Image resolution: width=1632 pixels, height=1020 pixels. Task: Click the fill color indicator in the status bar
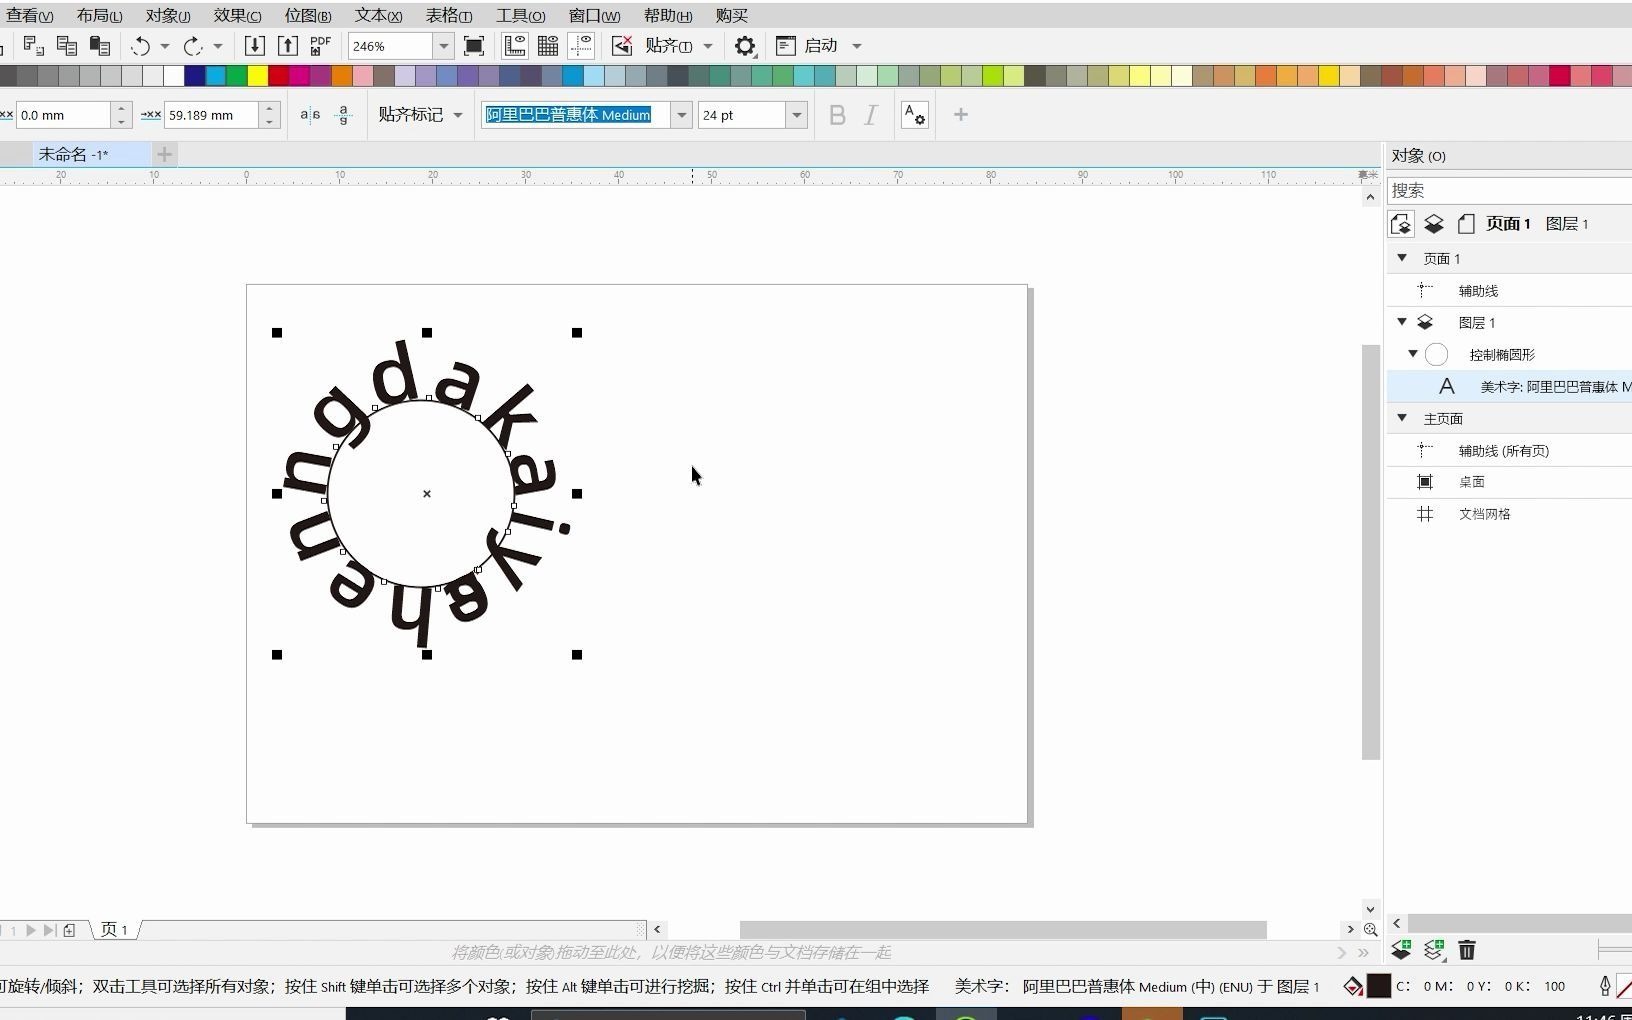1378,986
